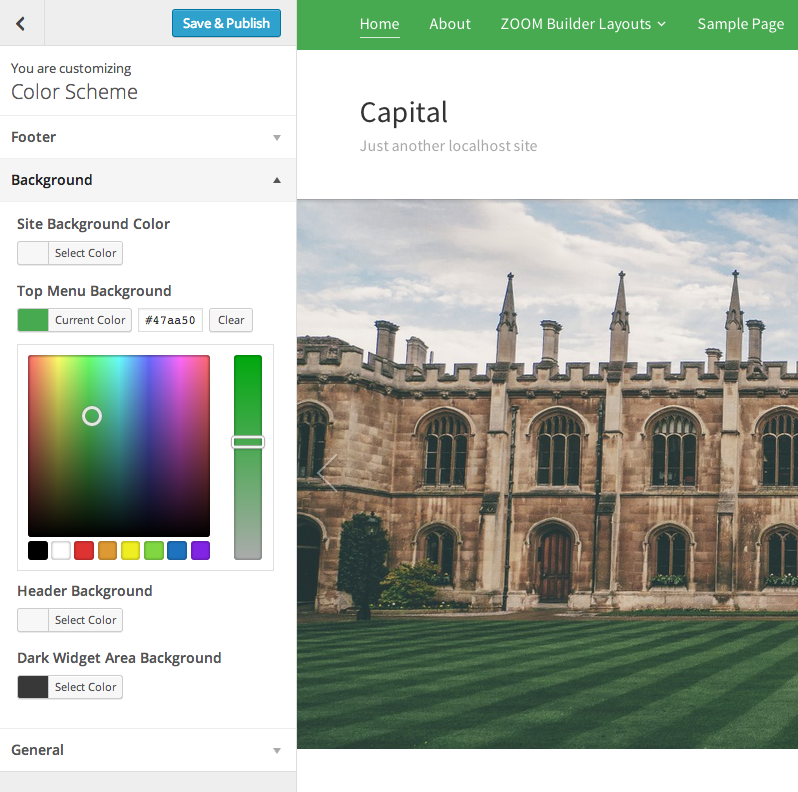Pick the yellow palette swatch
Viewport: 798px width, 792px height.
click(130, 550)
